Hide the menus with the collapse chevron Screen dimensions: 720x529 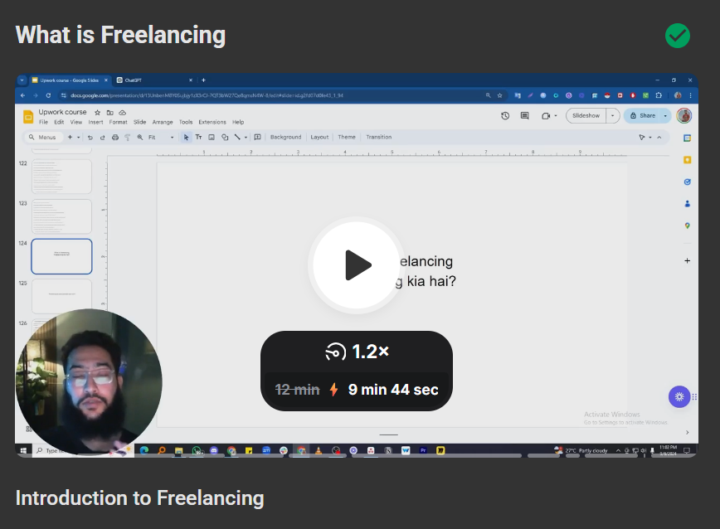point(659,137)
